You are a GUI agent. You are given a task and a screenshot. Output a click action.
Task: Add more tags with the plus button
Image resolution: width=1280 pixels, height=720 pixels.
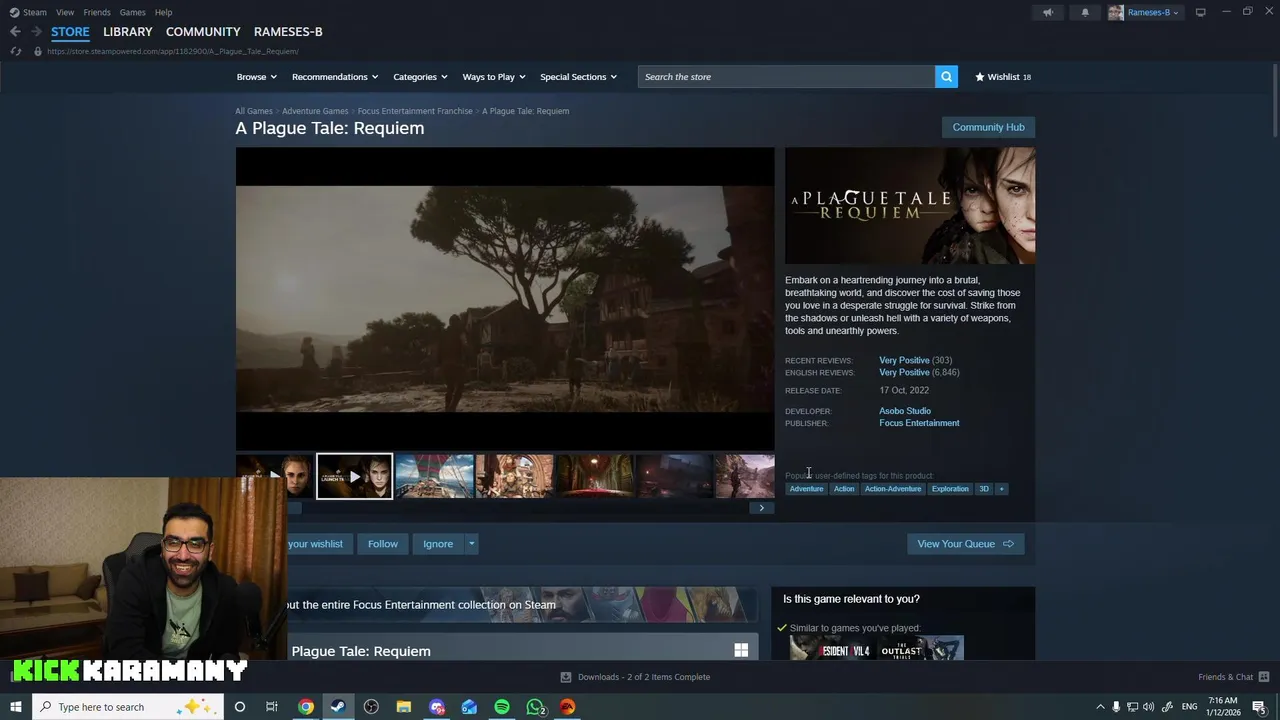[1001, 489]
